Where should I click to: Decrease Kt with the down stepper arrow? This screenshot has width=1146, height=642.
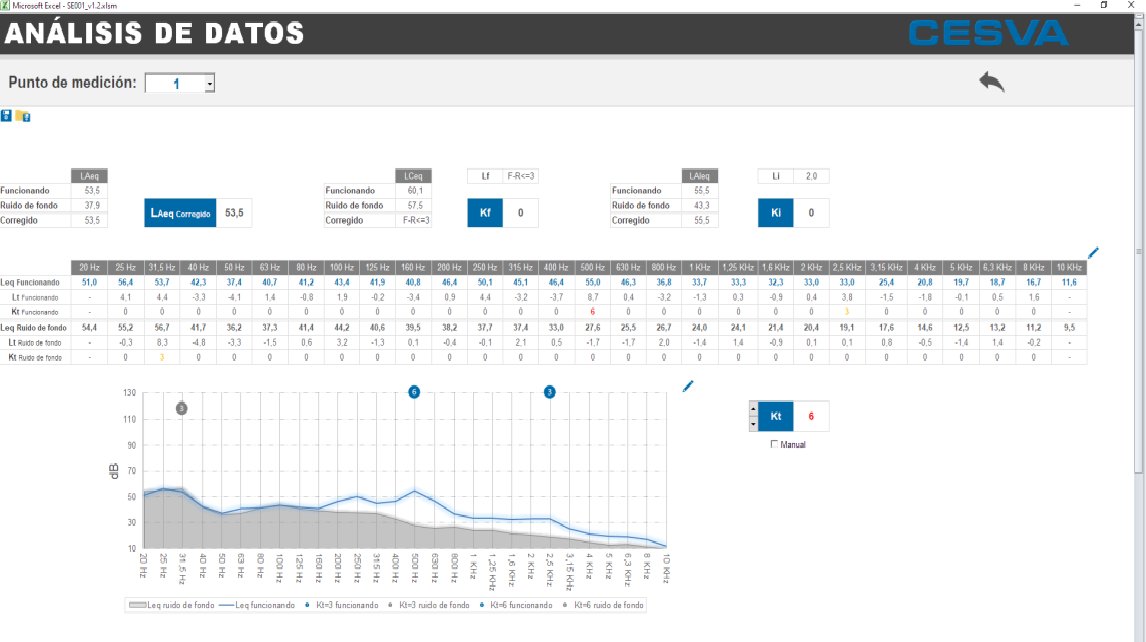[x=753, y=423]
